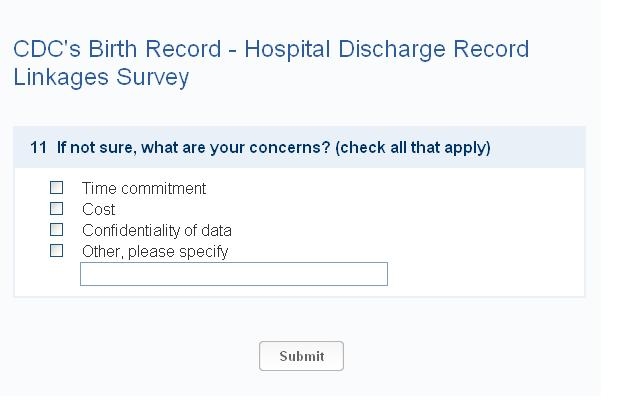
Task: Click 'Linkages Survey' on the title's second line
Action: click(x=101, y=77)
